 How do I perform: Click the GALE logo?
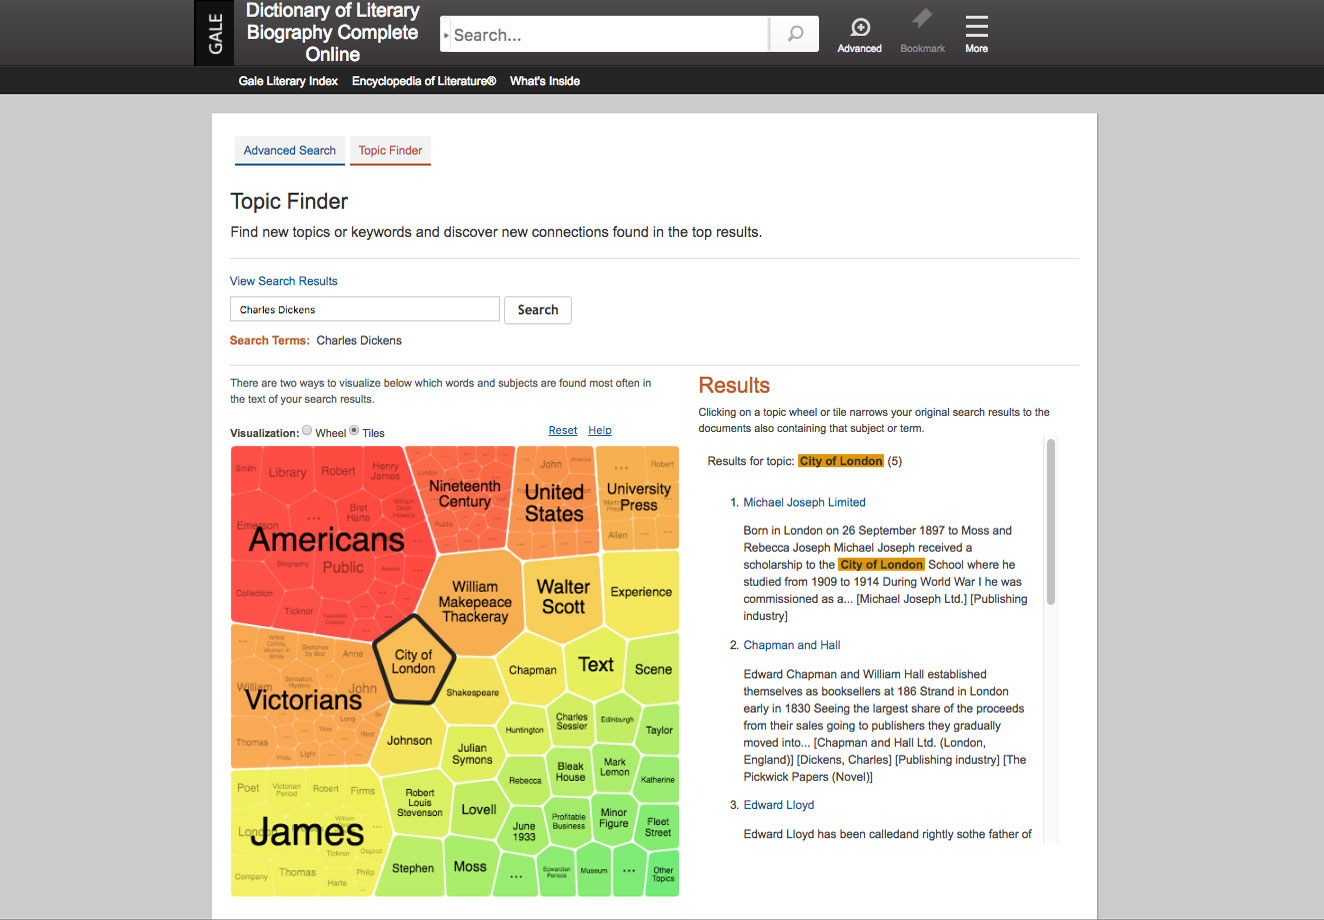[215, 33]
